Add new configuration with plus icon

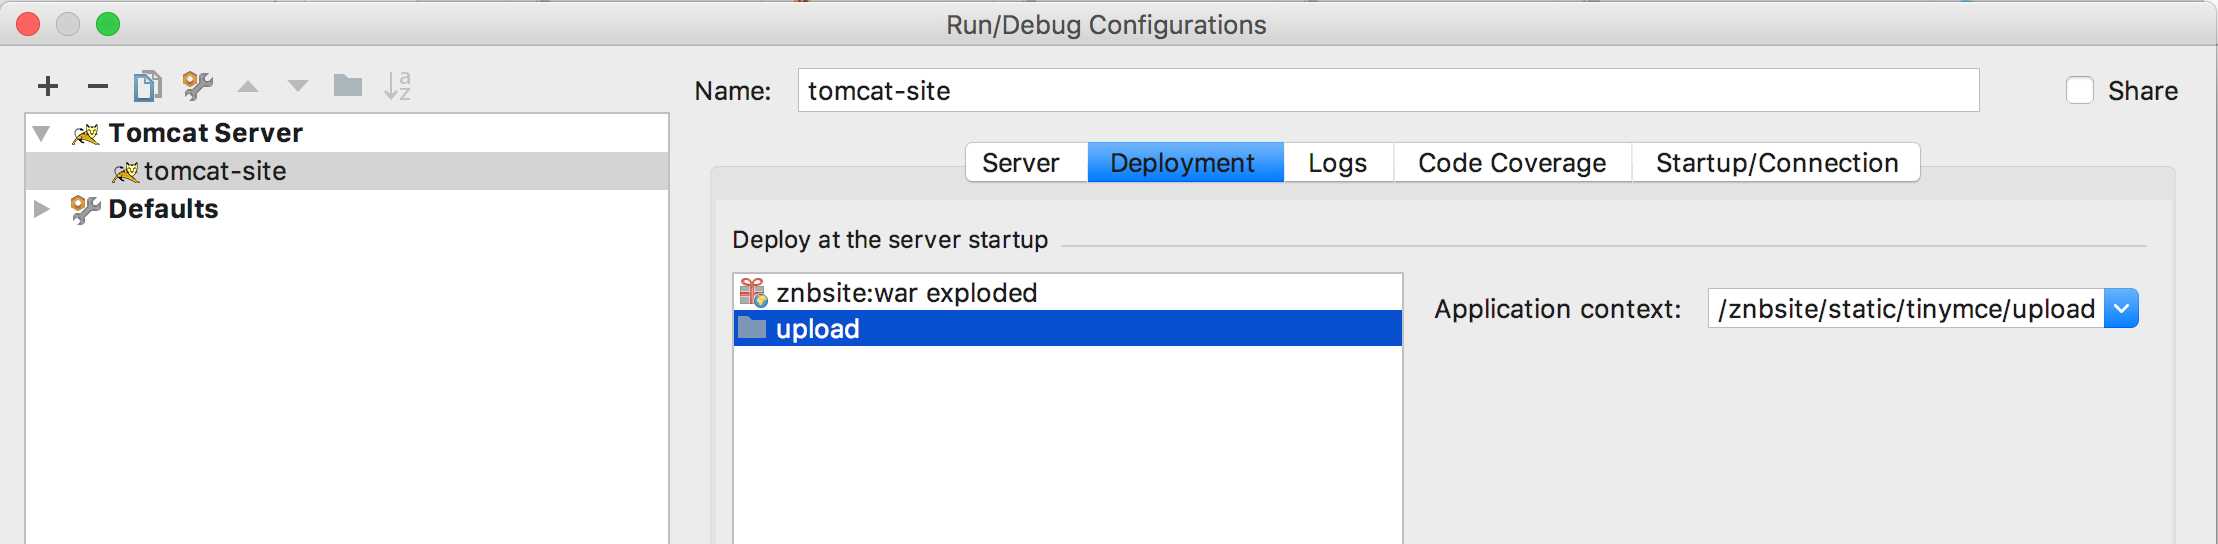(x=47, y=86)
